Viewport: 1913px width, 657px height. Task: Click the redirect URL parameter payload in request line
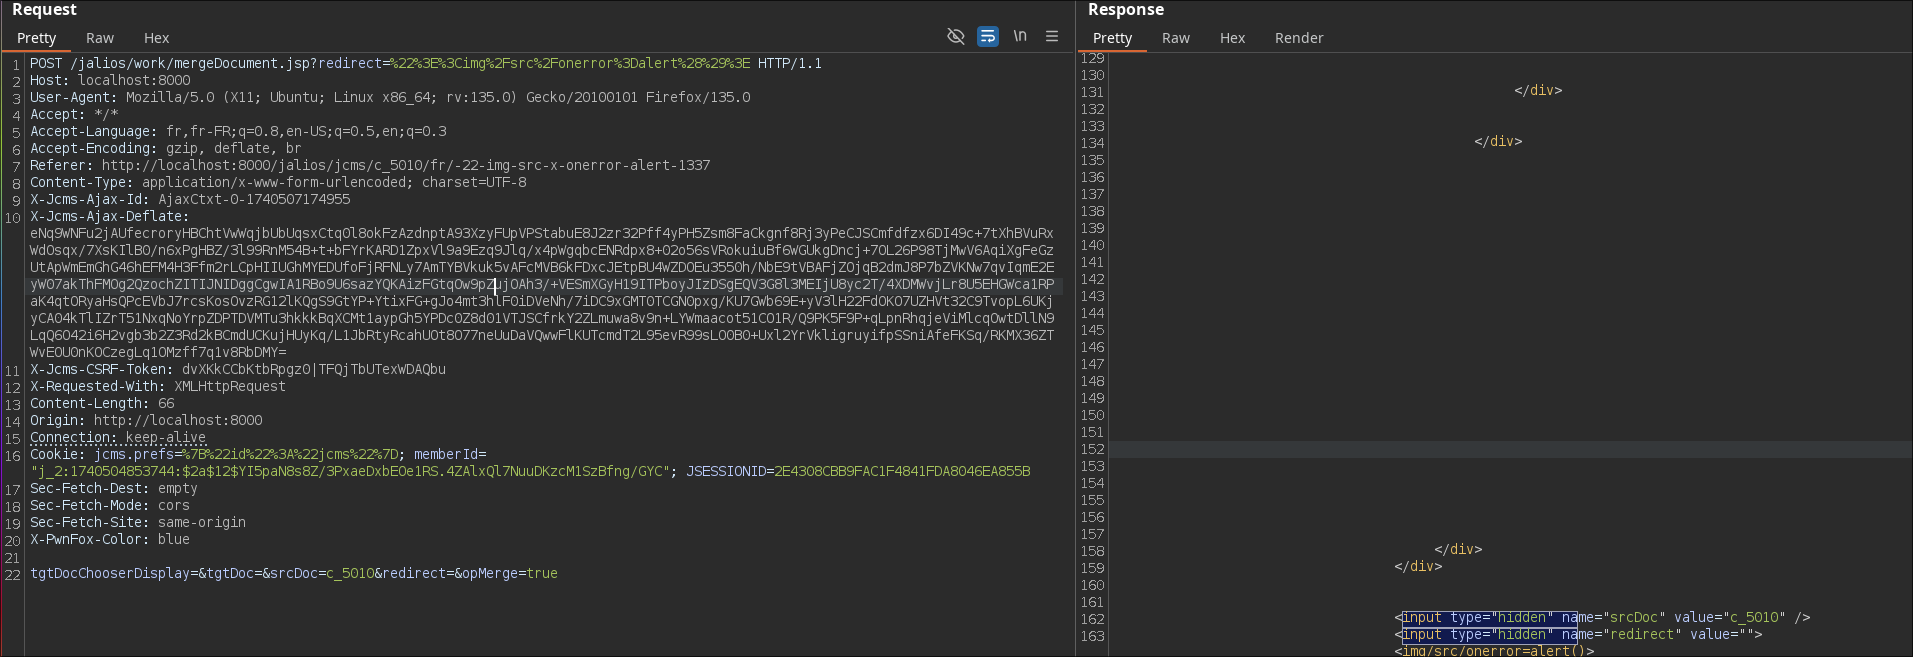coord(570,63)
